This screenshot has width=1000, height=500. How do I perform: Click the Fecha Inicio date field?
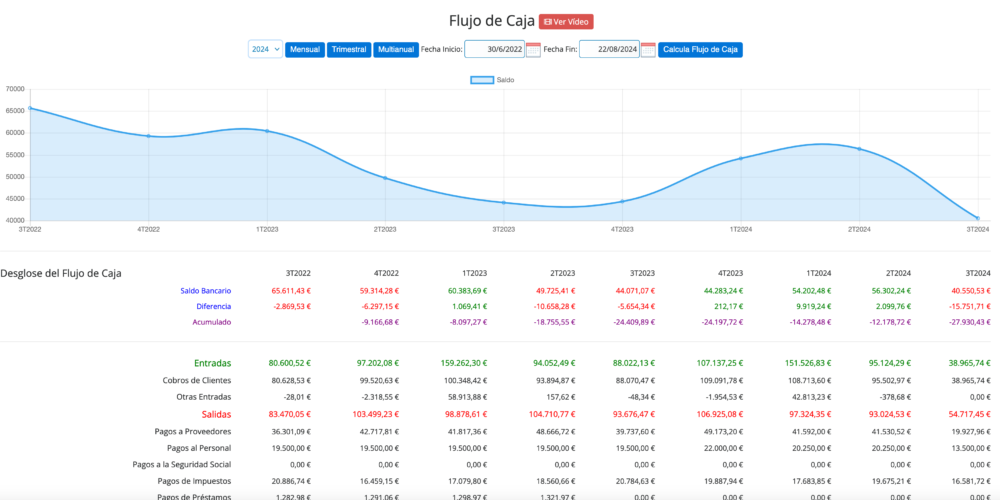tap(494, 49)
